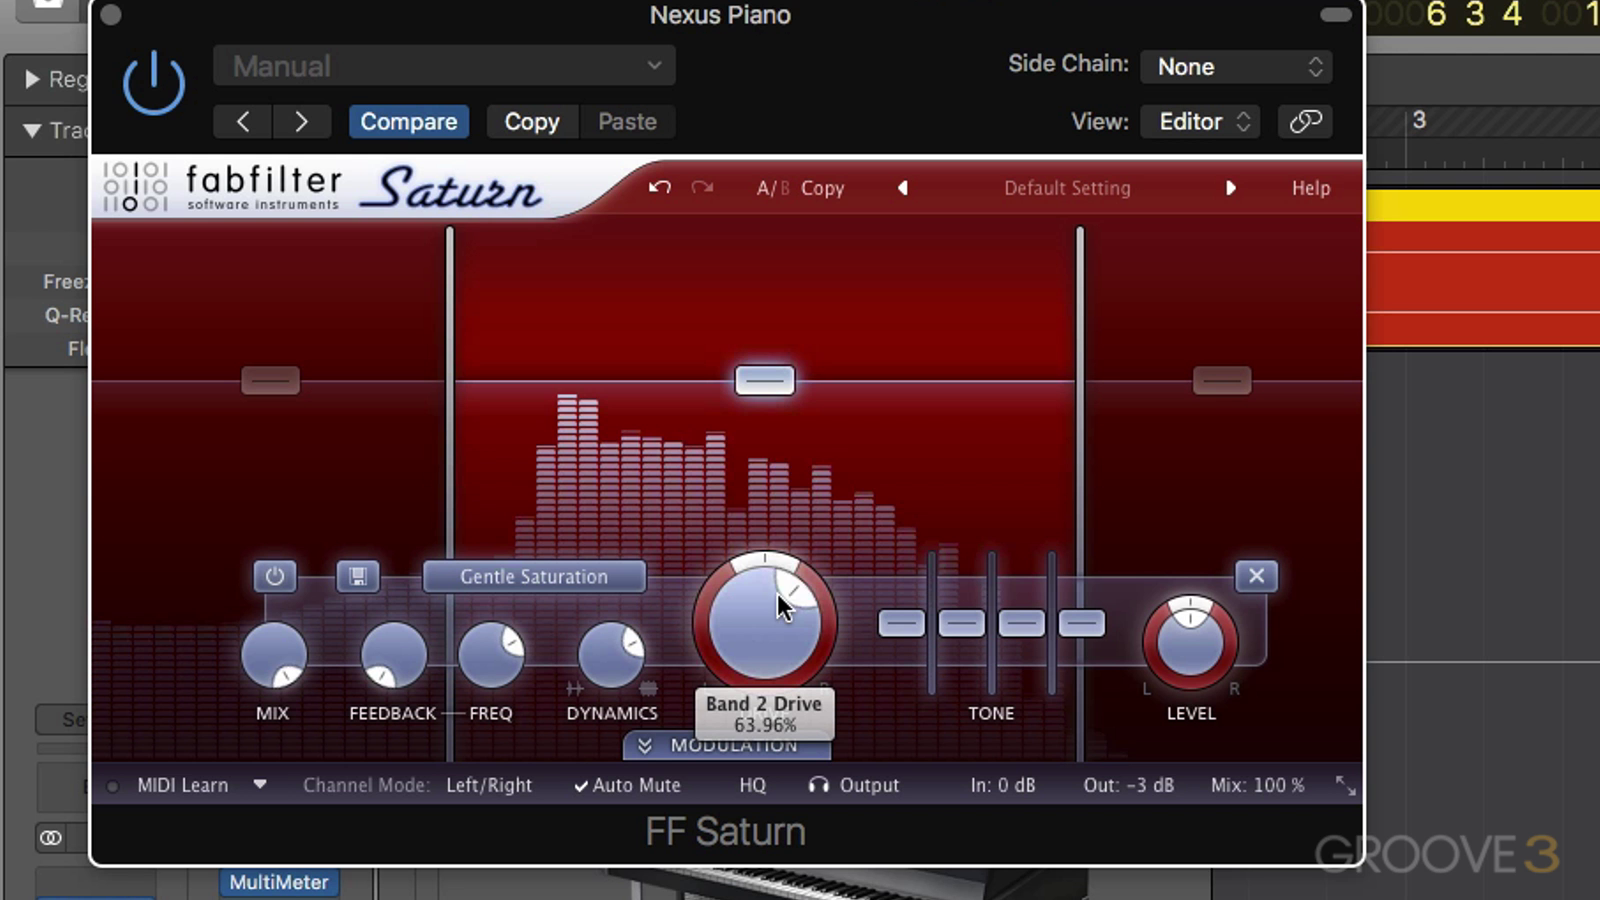Click the Band 2 Drive knob
The width and height of the screenshot is (1600, 900).
pos(765,622)
